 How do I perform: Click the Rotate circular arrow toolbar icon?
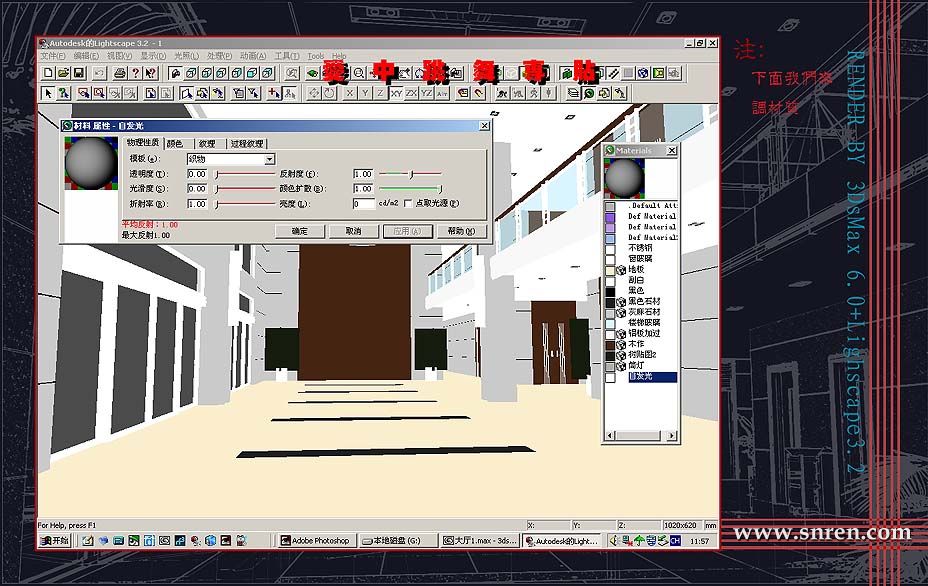pos(330,93)
